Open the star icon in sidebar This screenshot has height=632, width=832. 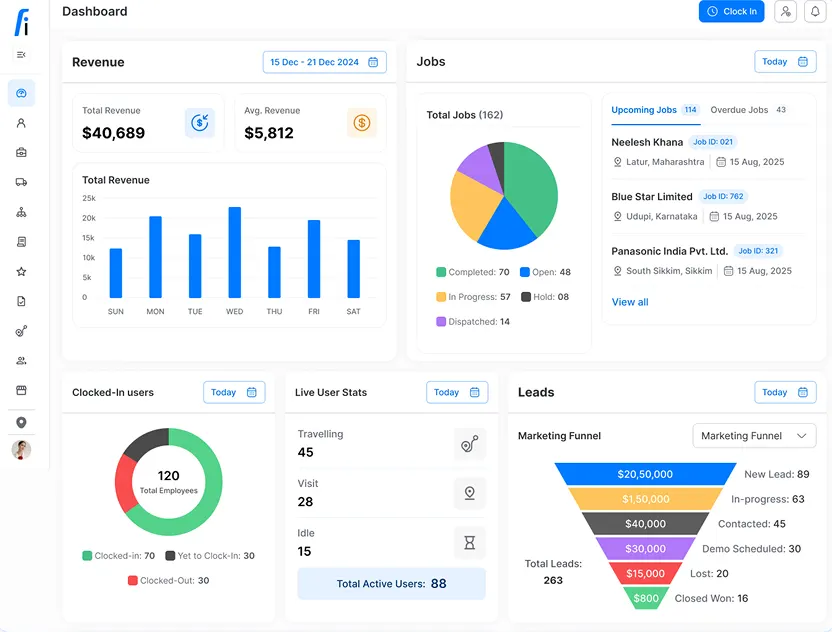(x=21, y=272)
